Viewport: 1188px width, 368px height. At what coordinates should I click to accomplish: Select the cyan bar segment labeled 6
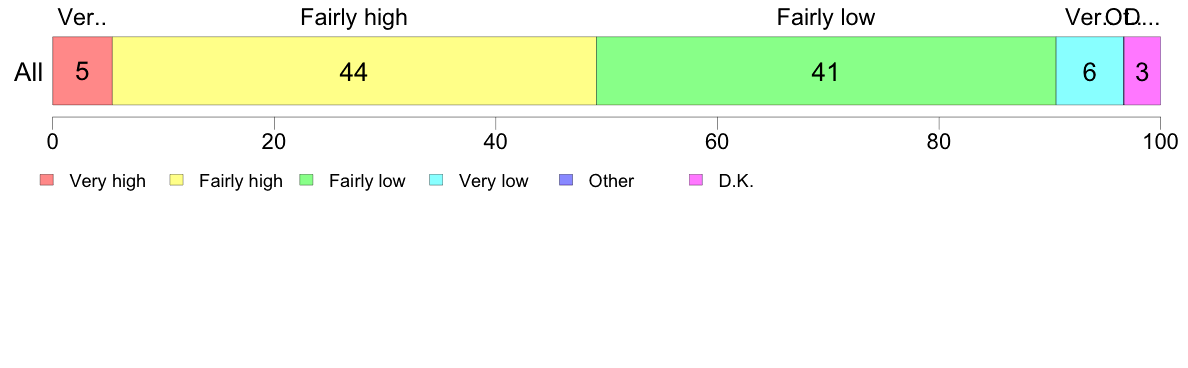(x=1090, y=70)
